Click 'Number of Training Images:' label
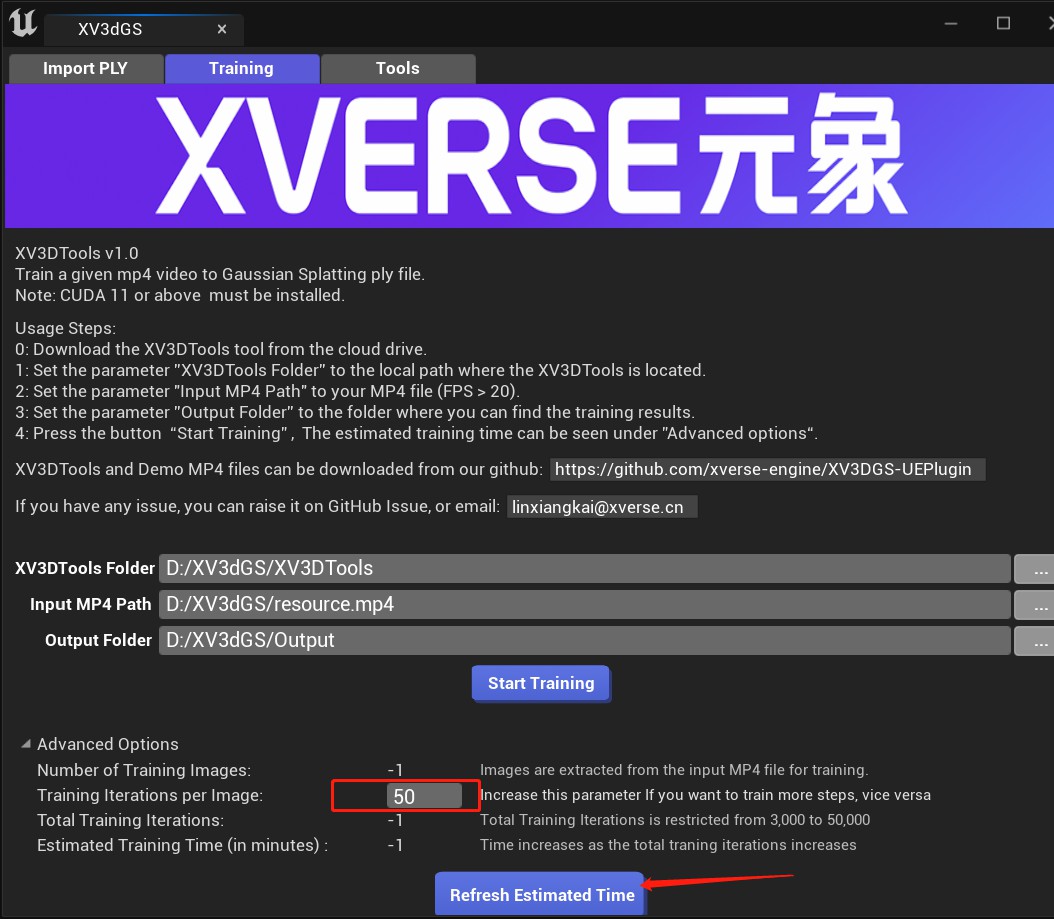The height and width of the screenshot is (919, 1054). click(144, 770)
